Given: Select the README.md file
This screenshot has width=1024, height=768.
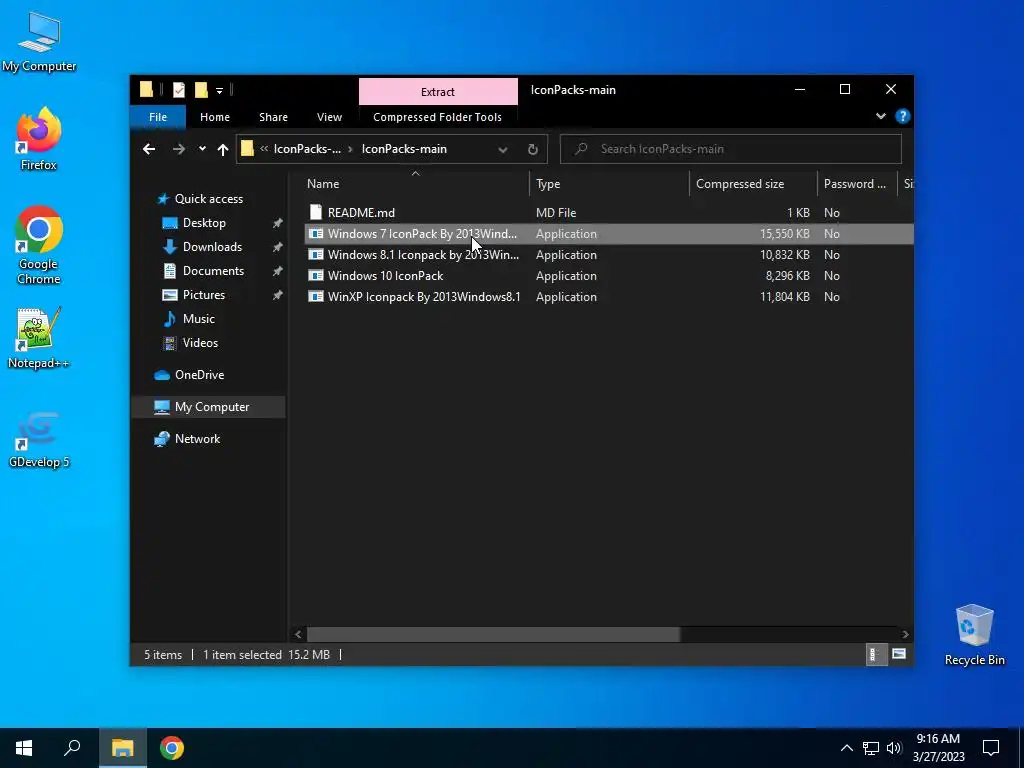Looking at the screenshot, I should pyautogui.click(x=361, y=213).
